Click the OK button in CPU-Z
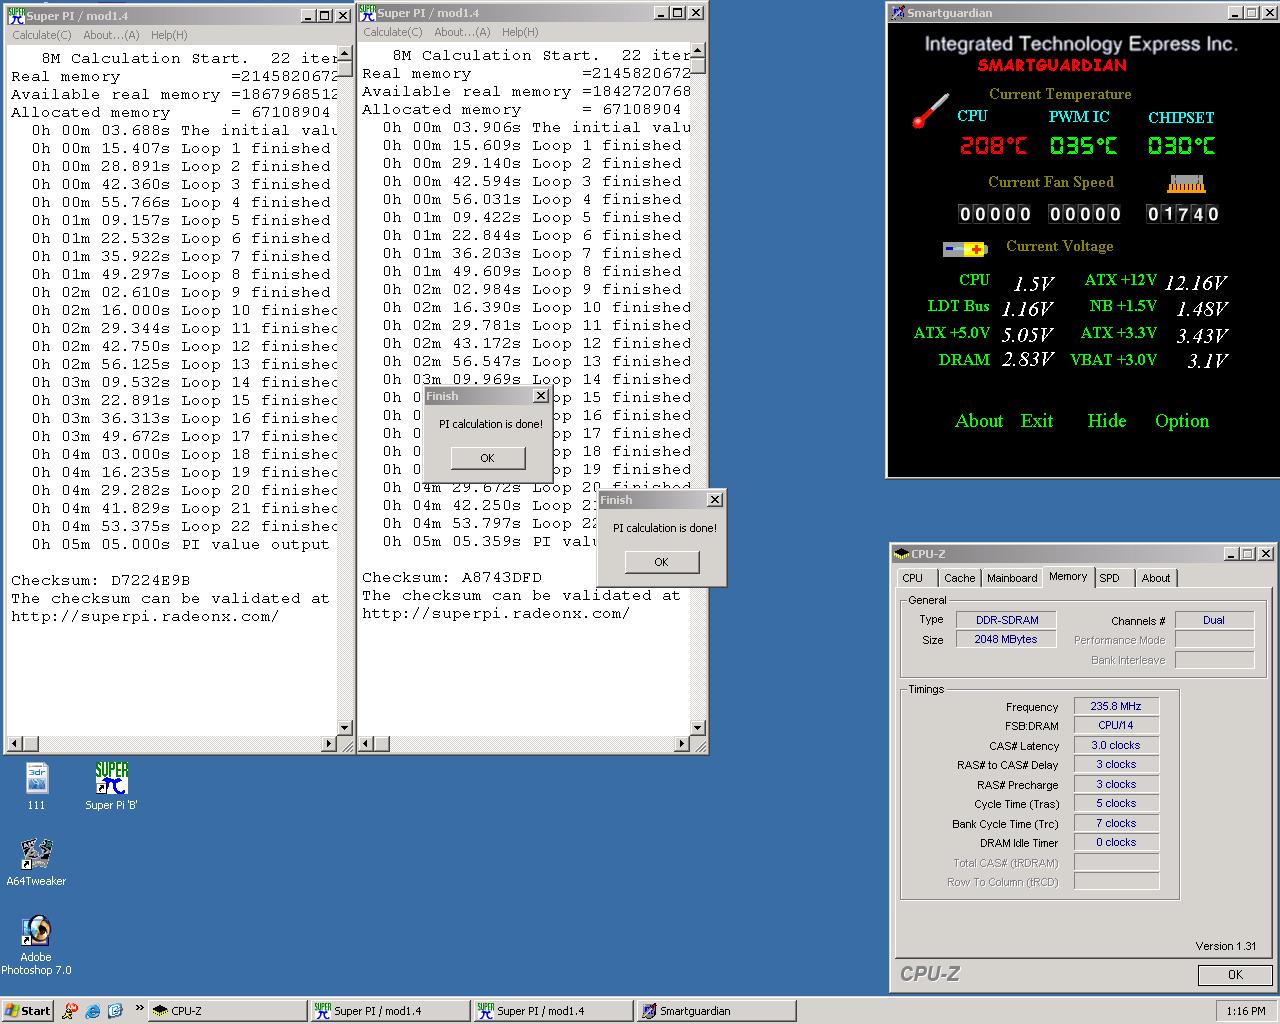This screenshot has height=1024, width=1280. point(1234,974)
